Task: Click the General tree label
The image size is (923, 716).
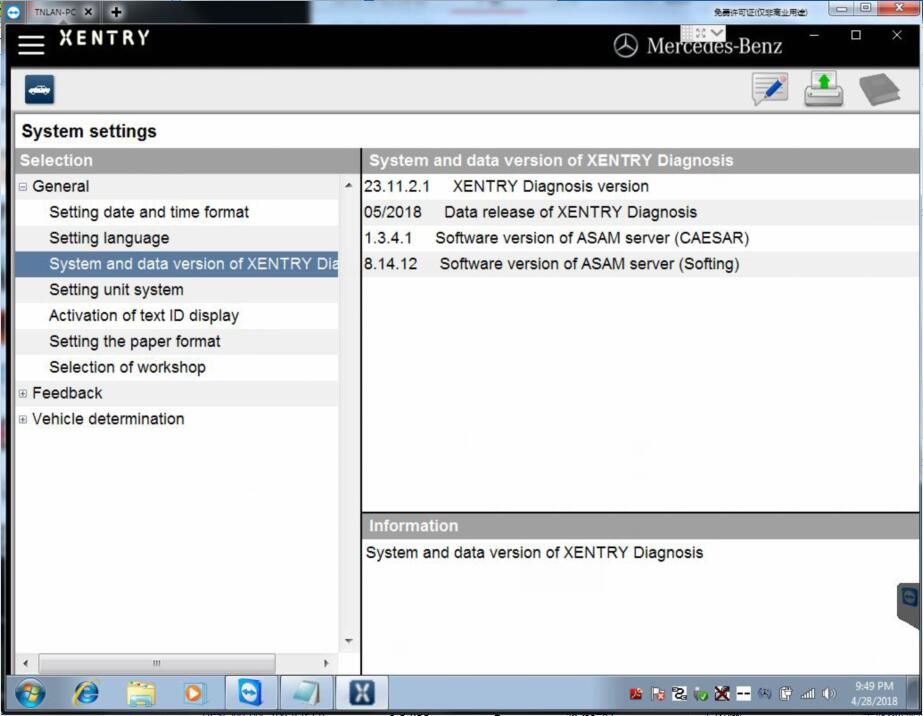Action: coord(61,186)
